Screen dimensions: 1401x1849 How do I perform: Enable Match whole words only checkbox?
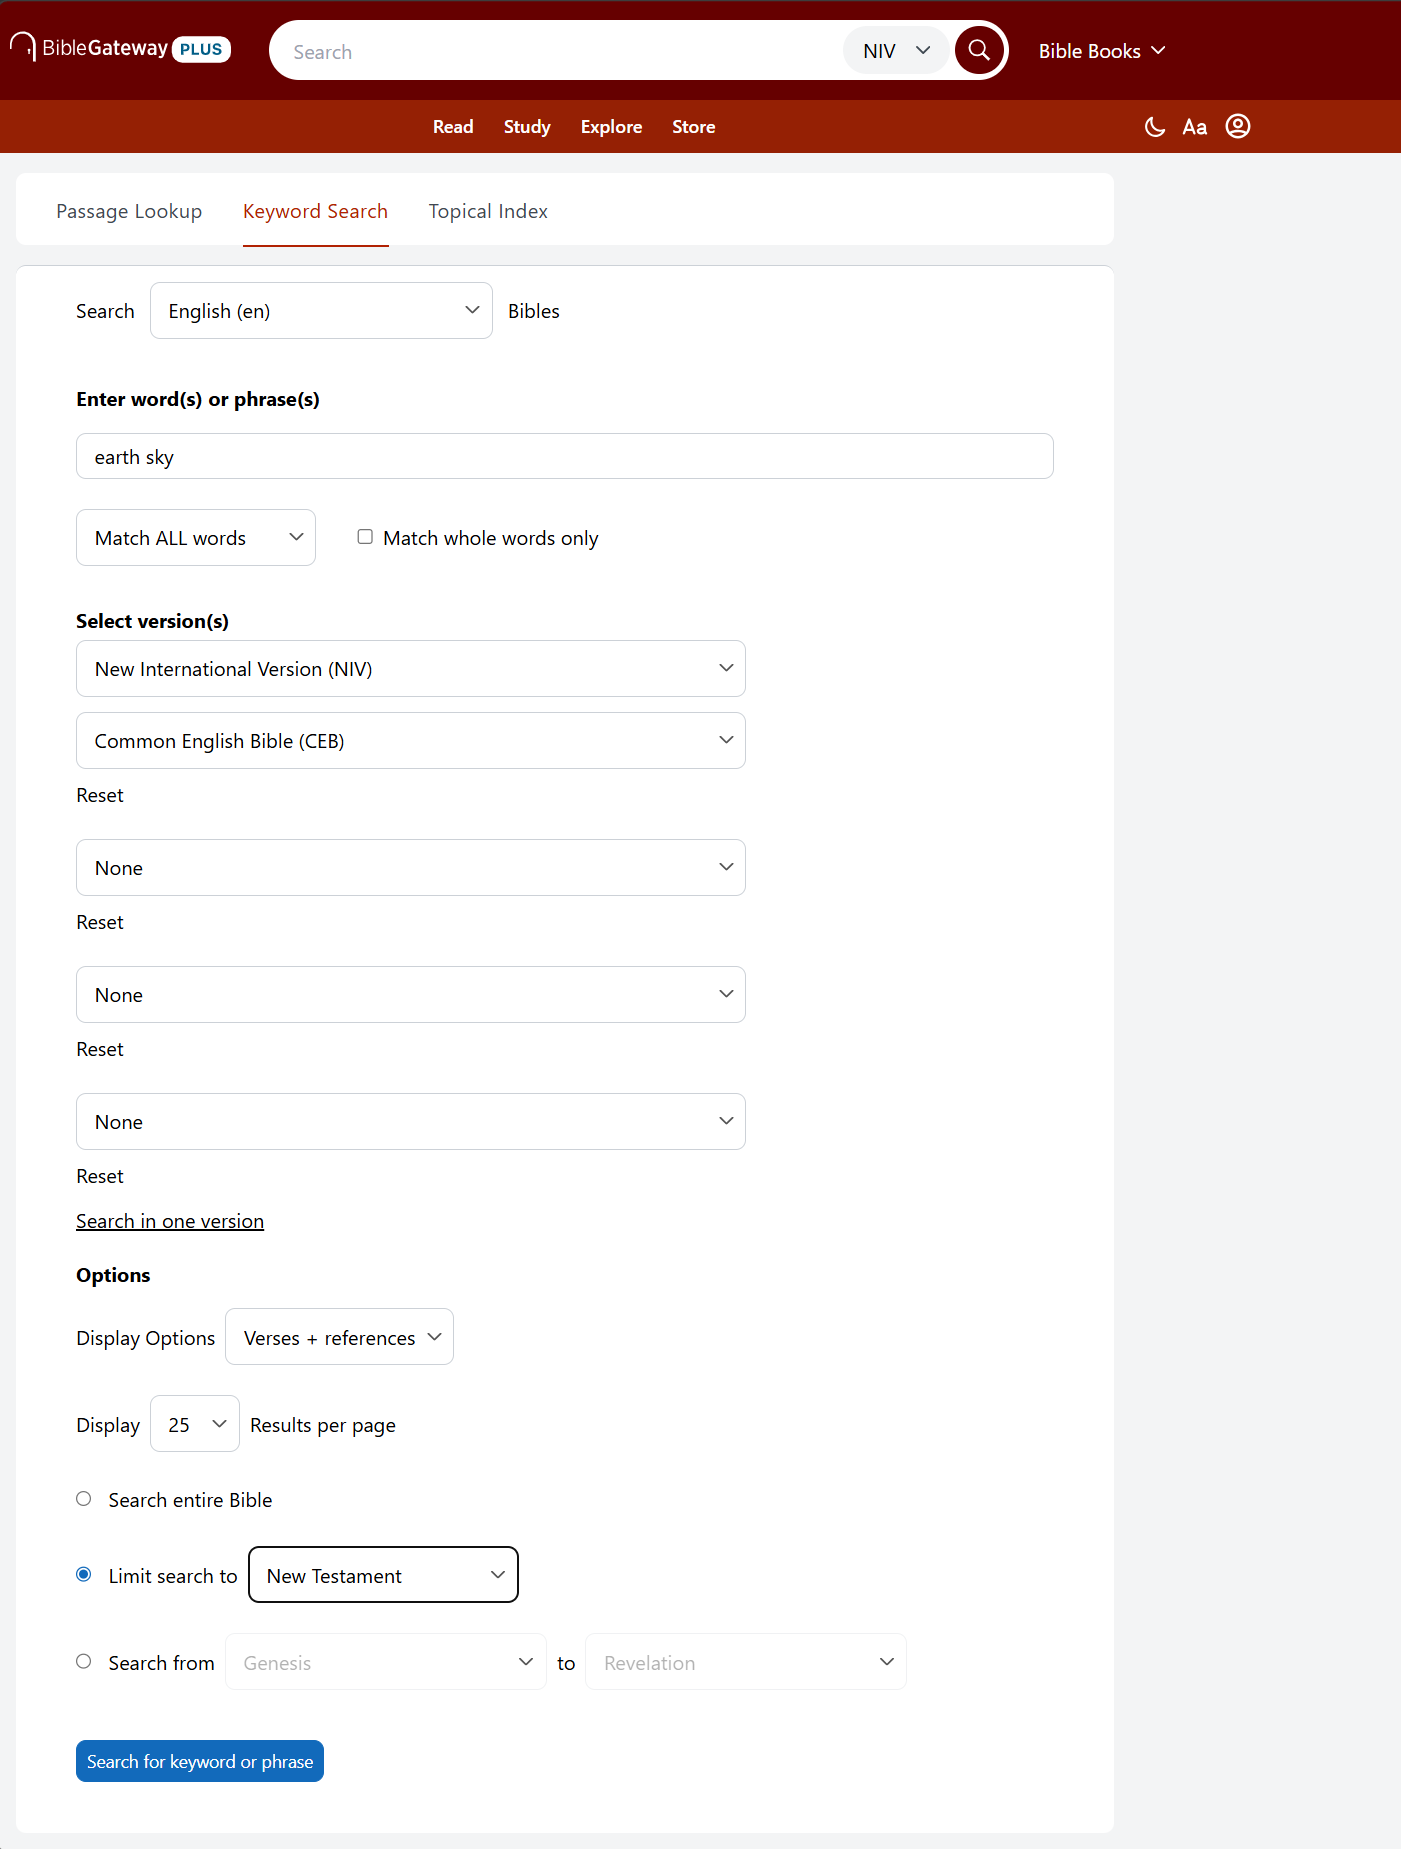pyautogui.click(x=365, y=537)
